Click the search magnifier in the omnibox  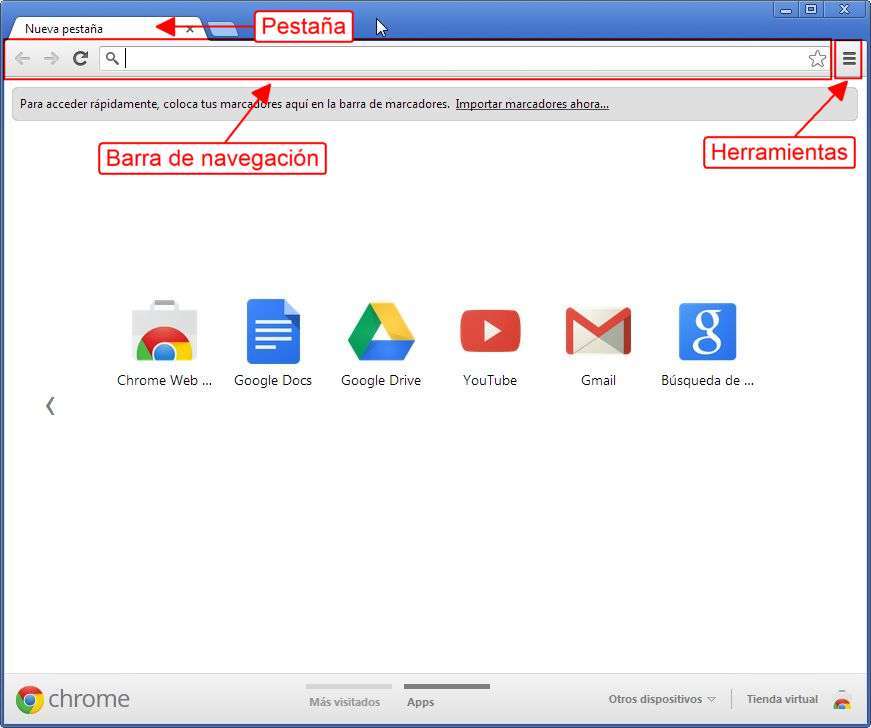[112, 58]
